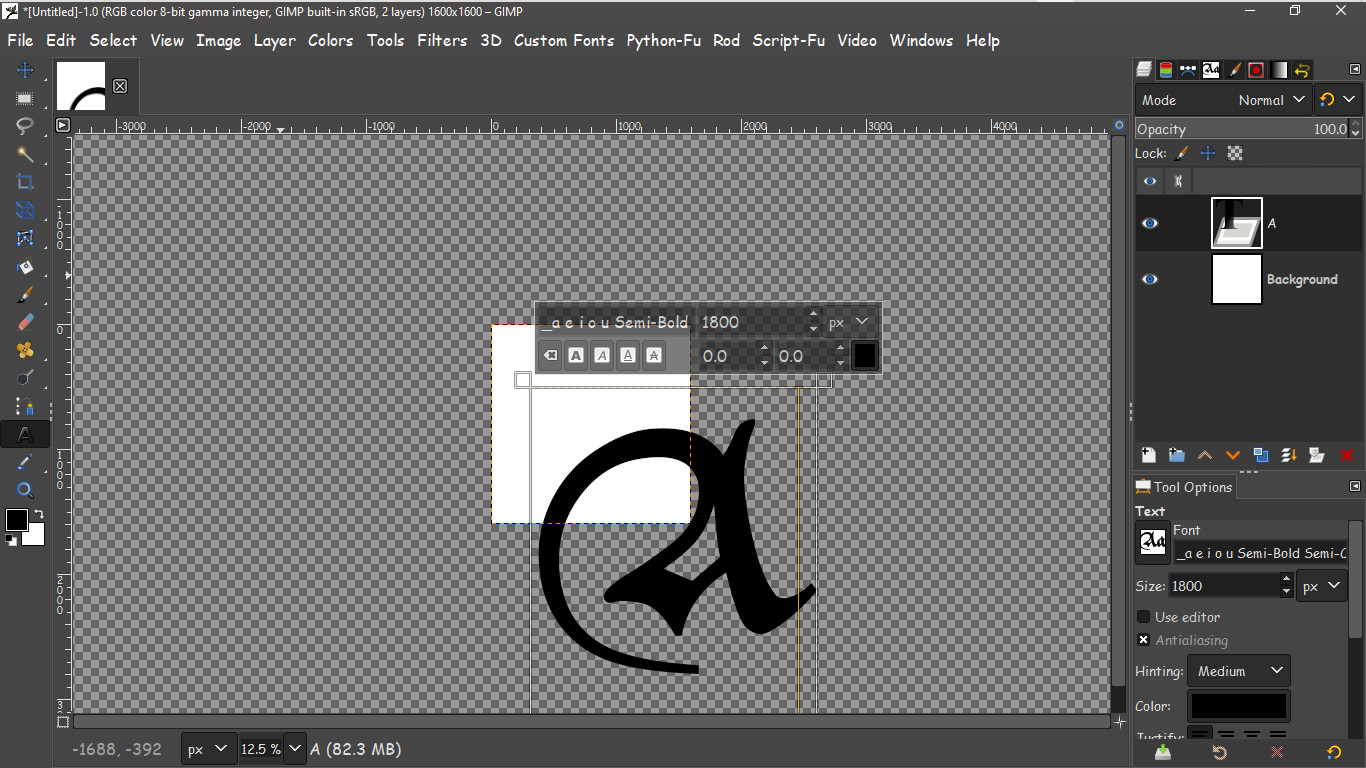Viewport: 1366px width, 768px height.
Task: Select the Move tool
Action: (25, 70)
